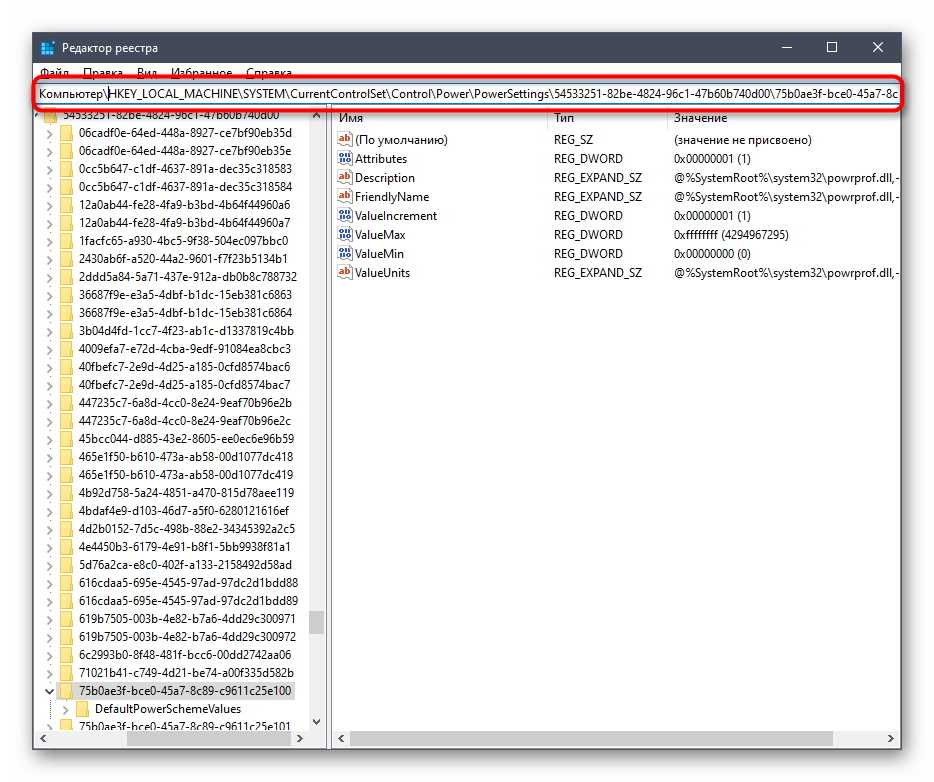Collapse the 75b0ae3f-...c25e100 key
Screen dimensions: 934x782
coord(49,690)
